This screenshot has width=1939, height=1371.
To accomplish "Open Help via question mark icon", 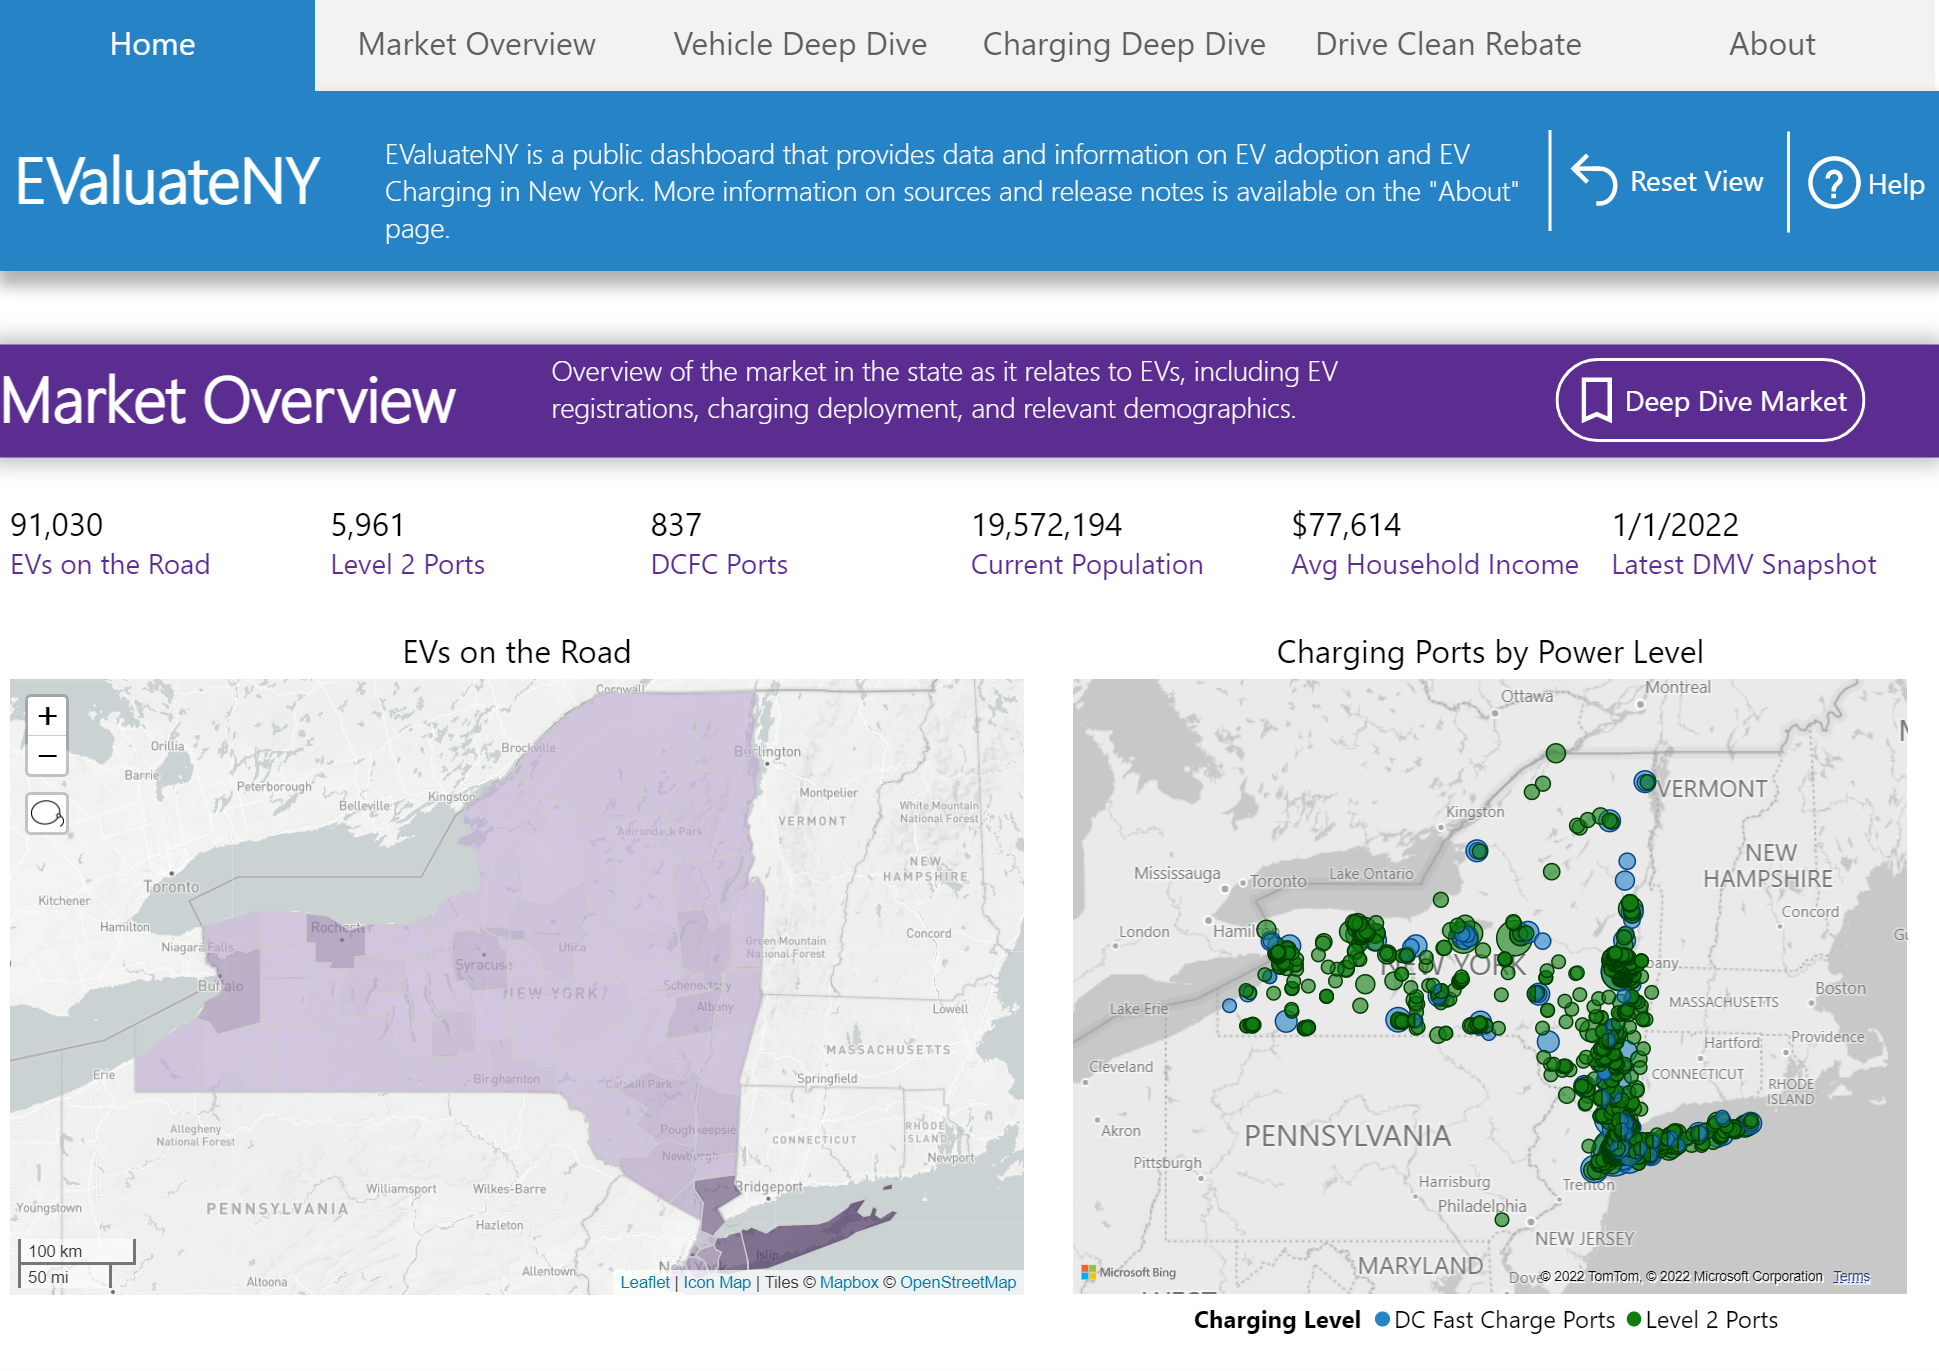I will click(x=1834, y=183).
